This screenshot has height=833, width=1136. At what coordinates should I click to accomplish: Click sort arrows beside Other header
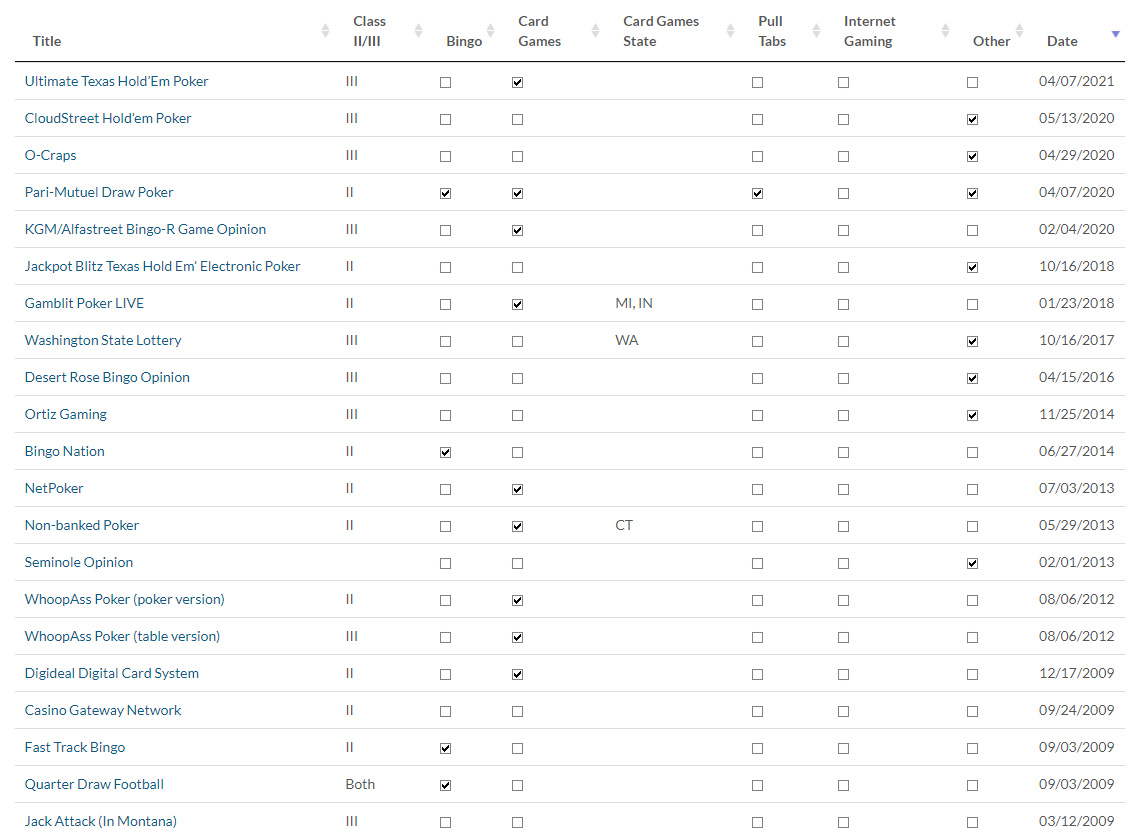tap(1019, 31)
